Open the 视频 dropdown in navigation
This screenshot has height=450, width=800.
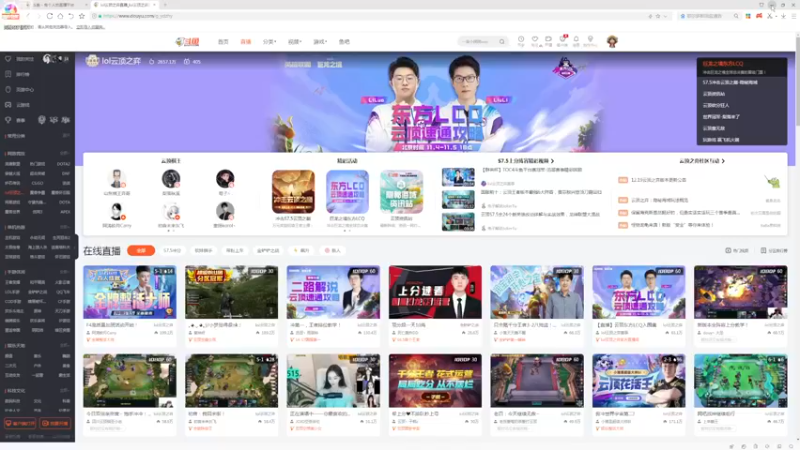pyautogui.click(x=294, y=42)
